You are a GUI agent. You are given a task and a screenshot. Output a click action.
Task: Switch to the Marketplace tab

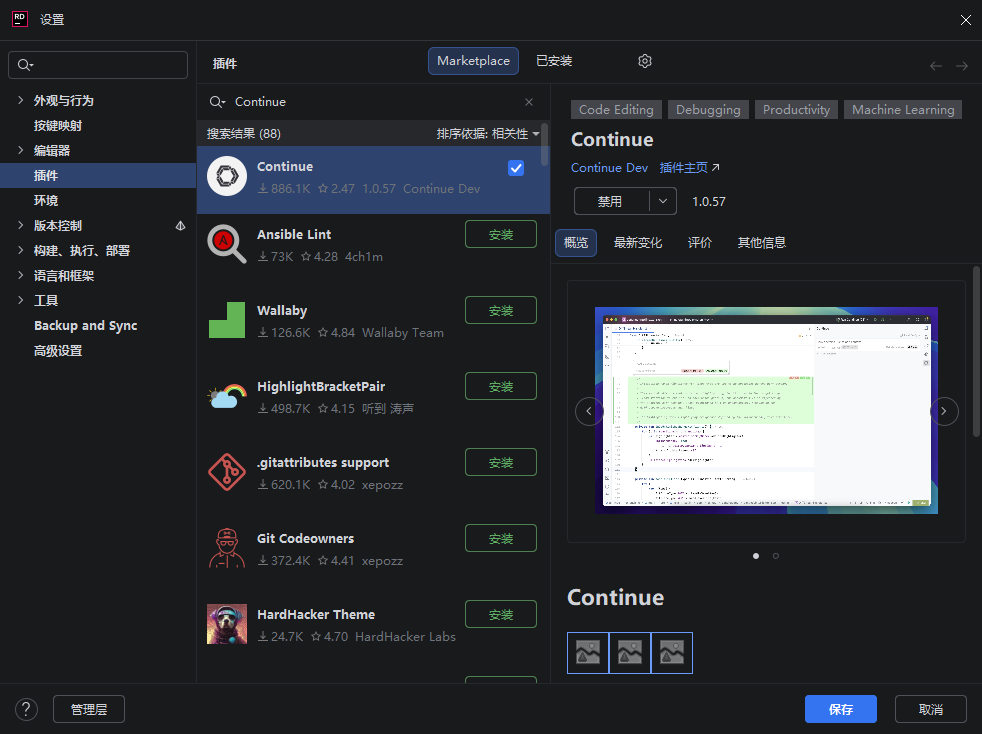pos(473,61)
